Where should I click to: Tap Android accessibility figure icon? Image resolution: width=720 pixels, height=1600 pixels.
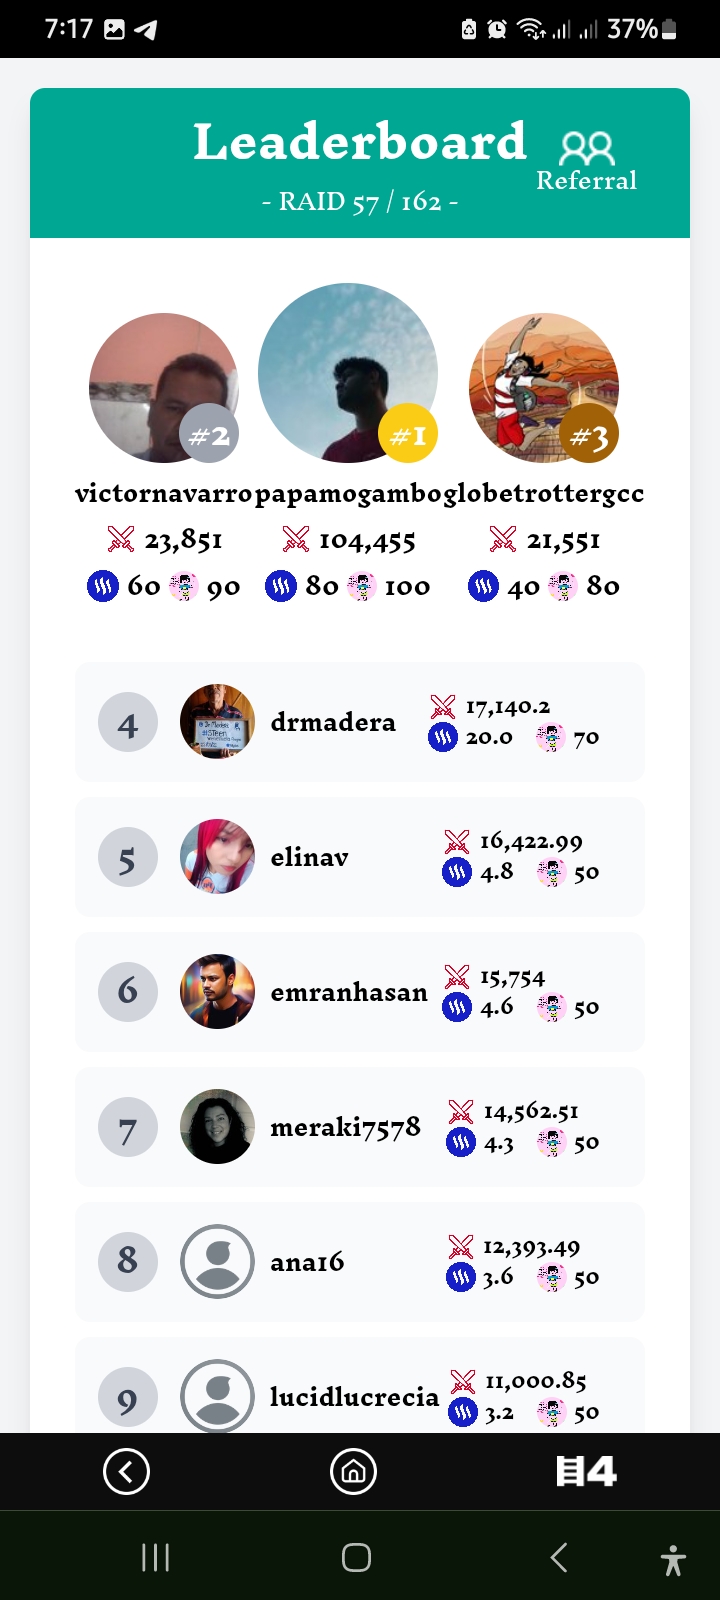click(x=673, y=1558)
